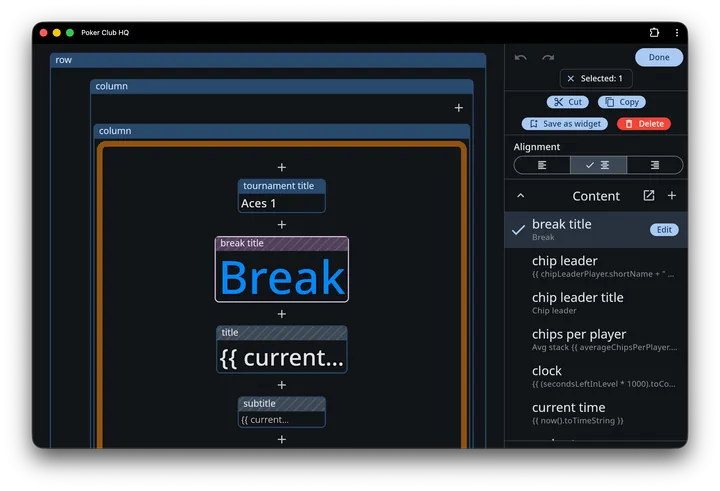Clear selection with X in Selected: 1 chip

pos(570,79)
